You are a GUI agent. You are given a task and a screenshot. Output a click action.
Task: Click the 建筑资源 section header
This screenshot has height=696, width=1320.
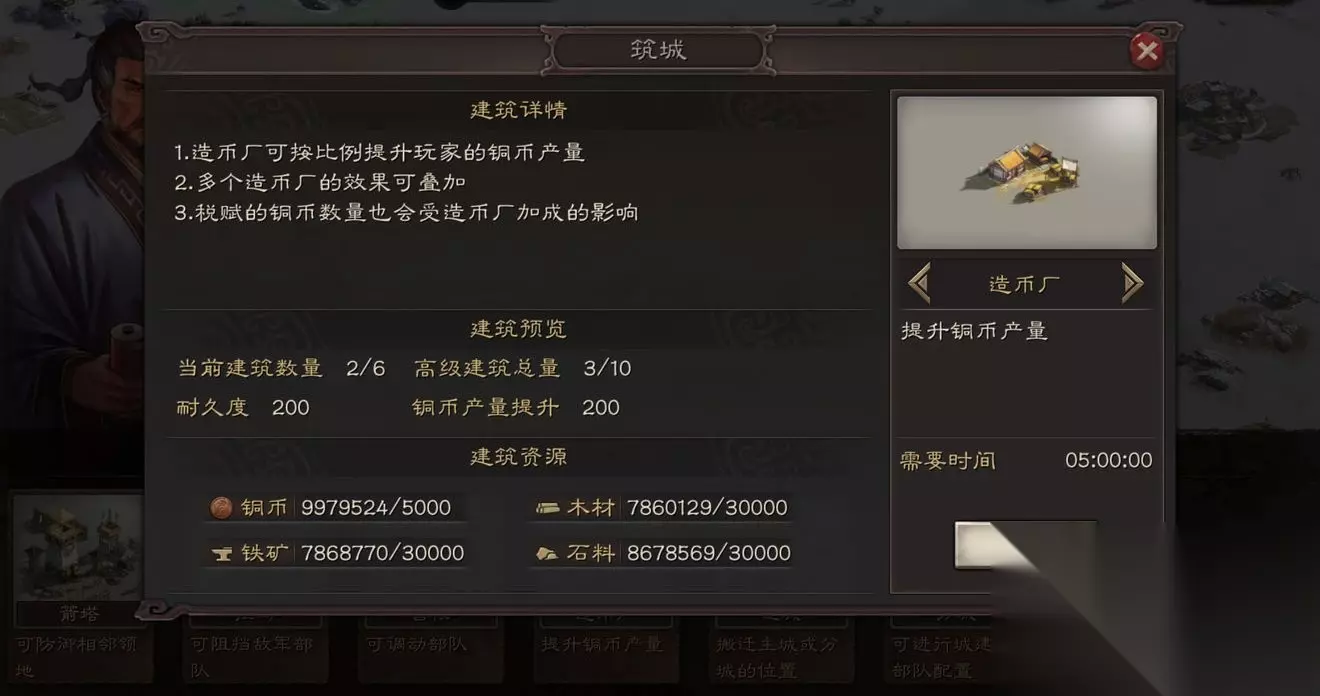pyautogui.click(x=518, y=457)
